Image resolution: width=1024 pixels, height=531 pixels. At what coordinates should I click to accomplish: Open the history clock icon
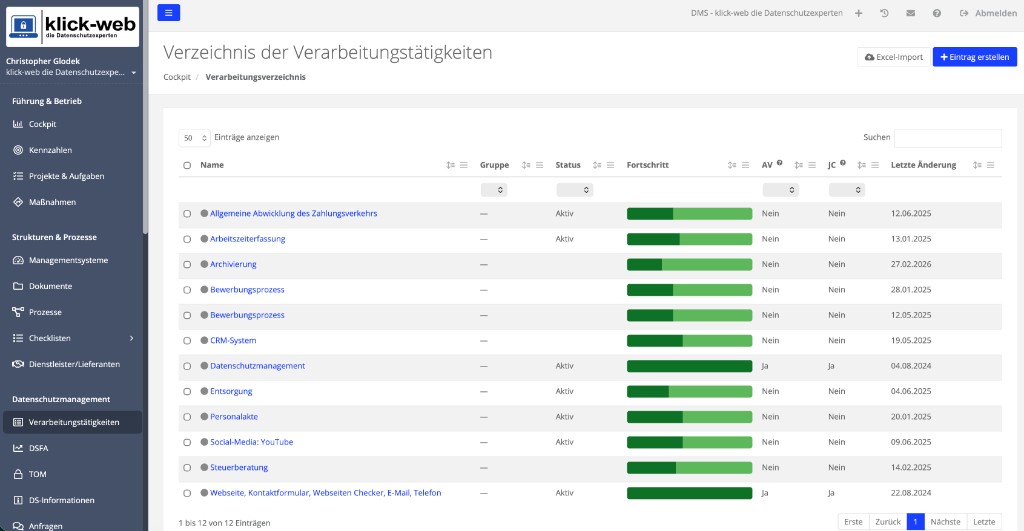coord(884,13)
